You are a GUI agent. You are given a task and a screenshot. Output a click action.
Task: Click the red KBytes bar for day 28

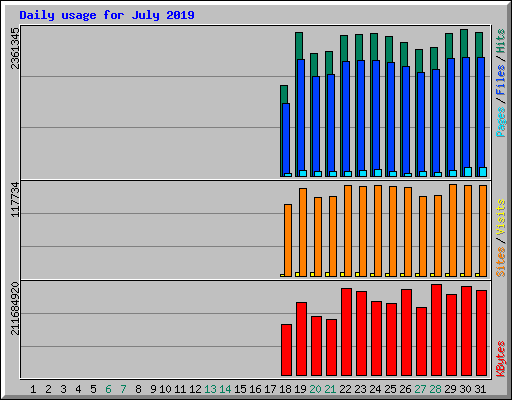tap(436, 330)
